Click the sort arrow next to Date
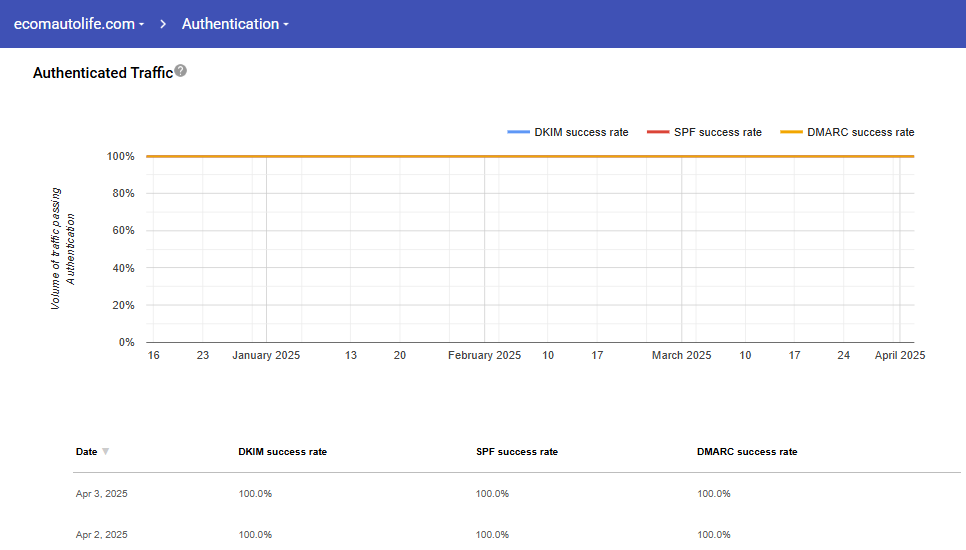The width and height of the screenshot is (966, 550). pyautogui.click(x=106, y=452)
